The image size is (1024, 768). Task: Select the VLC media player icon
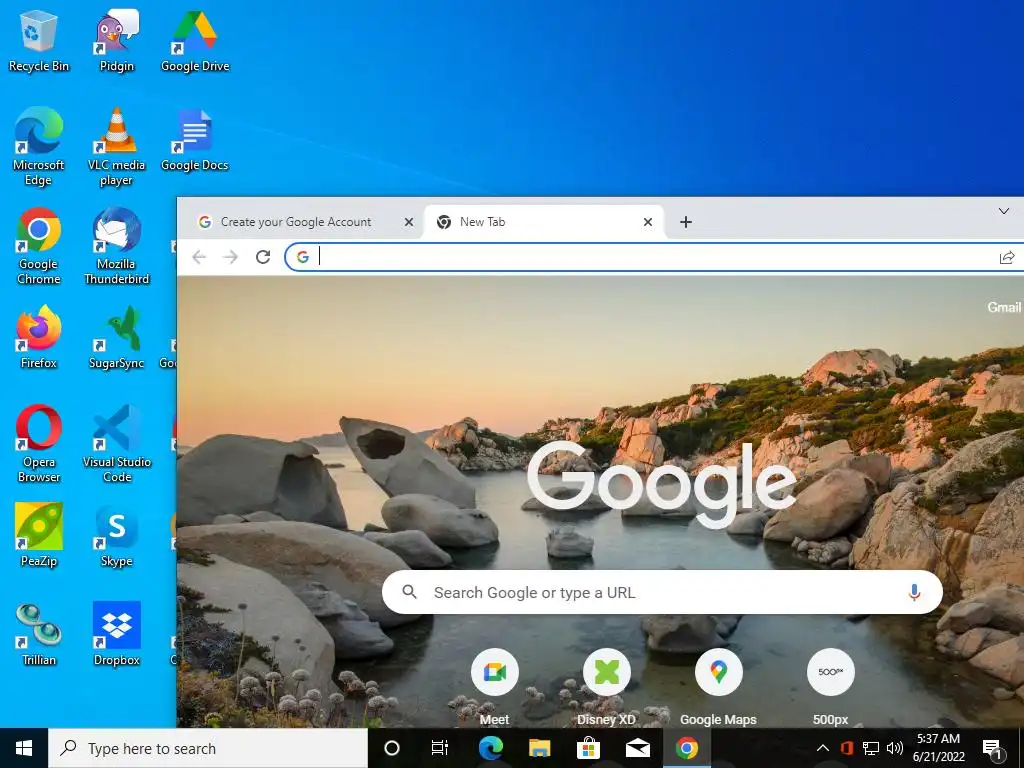point(116,146)
